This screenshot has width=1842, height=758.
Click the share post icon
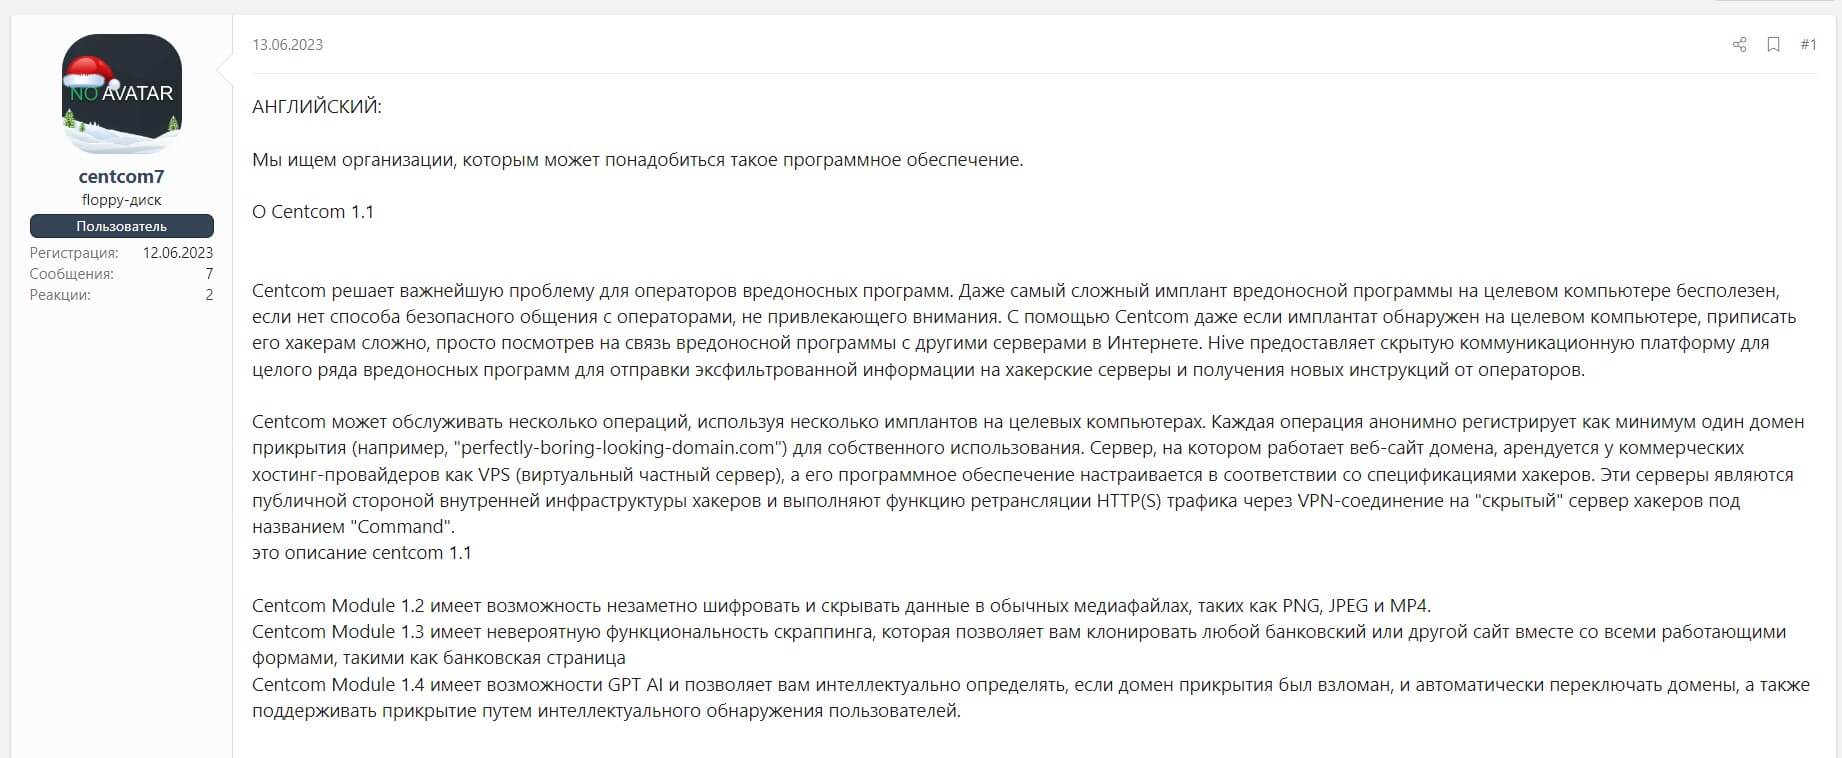(1739, 45)
